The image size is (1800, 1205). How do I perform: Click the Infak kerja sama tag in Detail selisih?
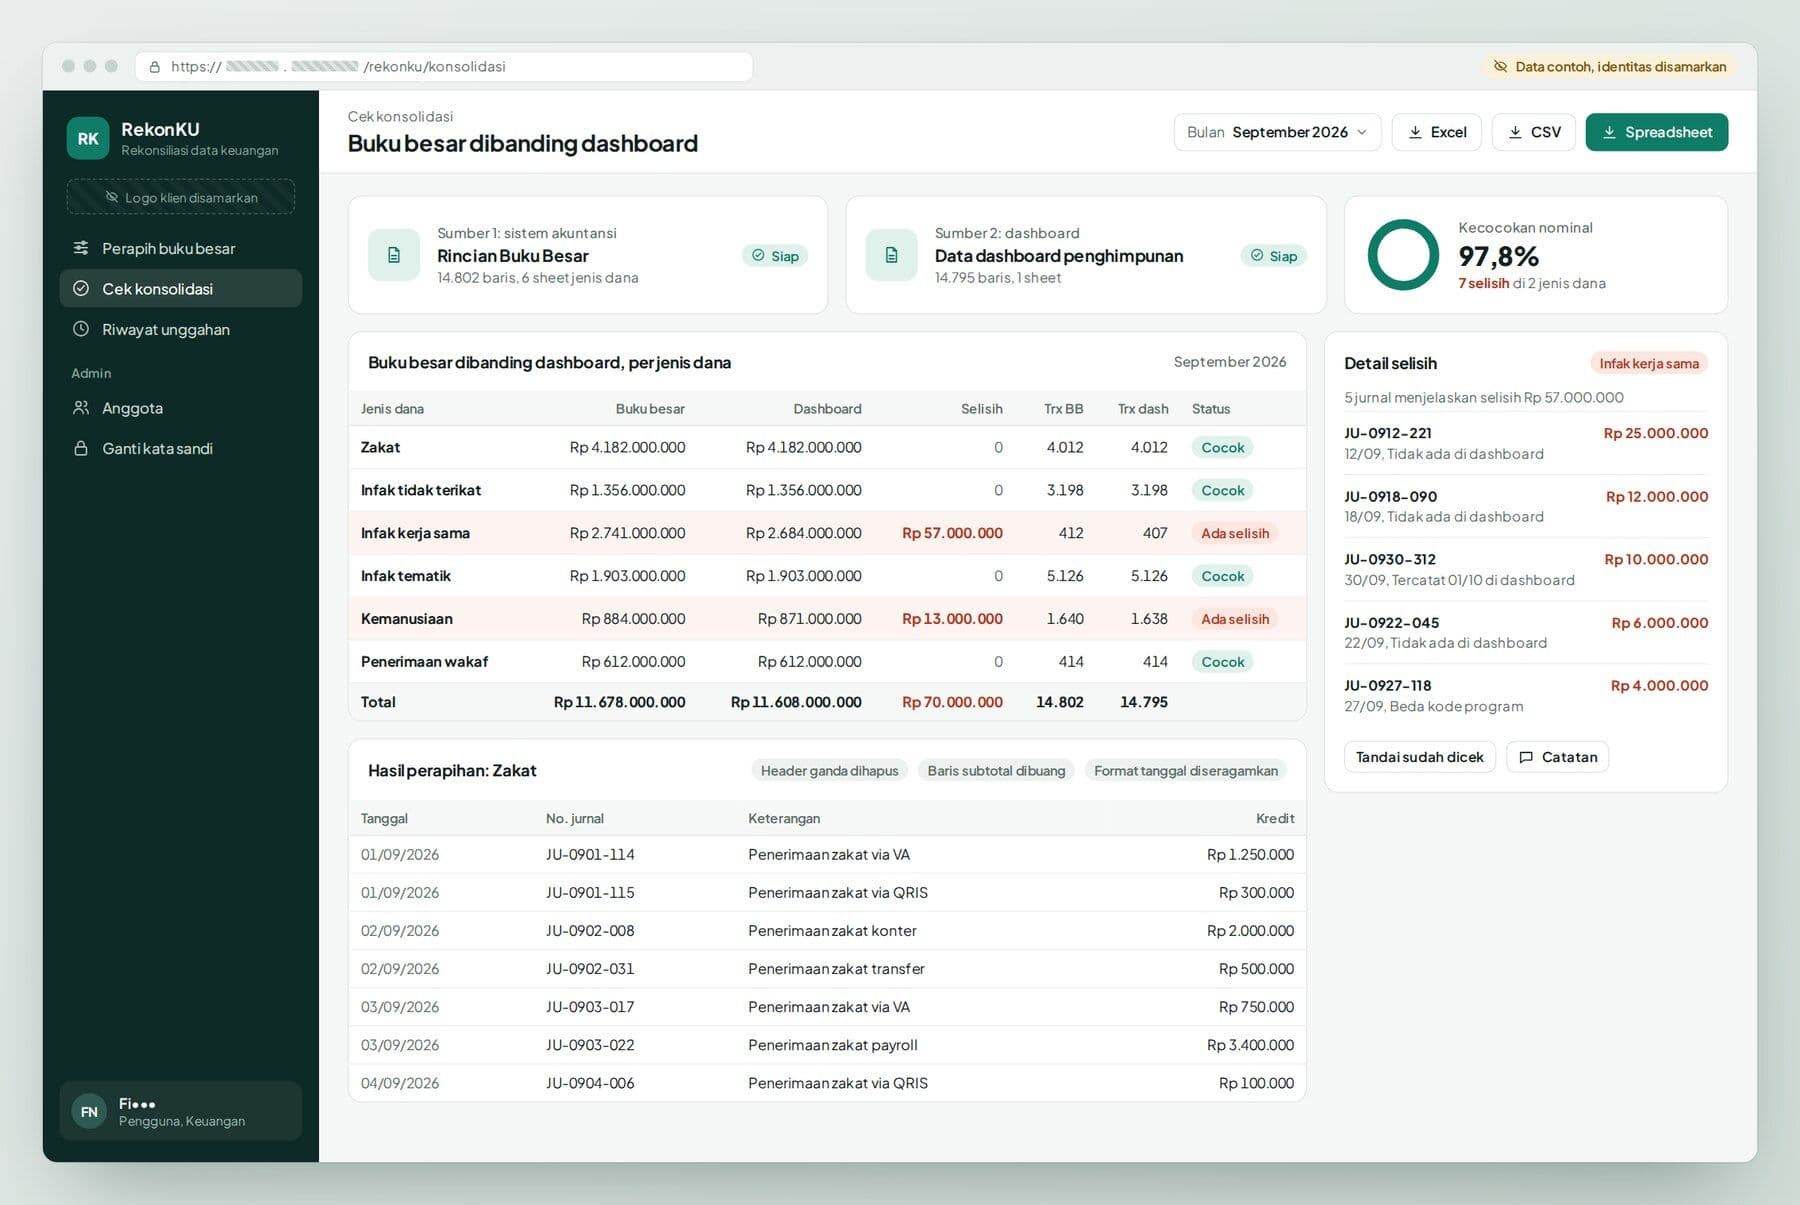coord(1648,363)
